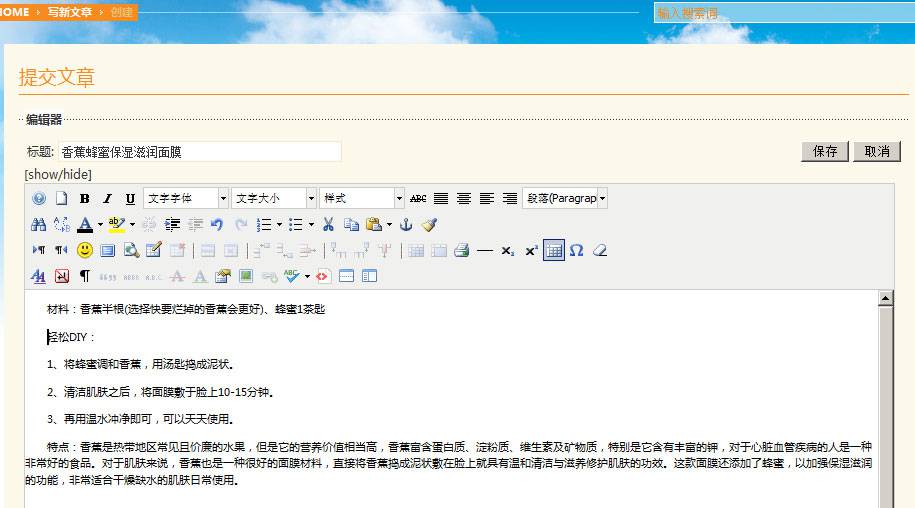Apply text color with the A swatch
Viewport: 915px width, 508px height.
click(x=85, y=225)
